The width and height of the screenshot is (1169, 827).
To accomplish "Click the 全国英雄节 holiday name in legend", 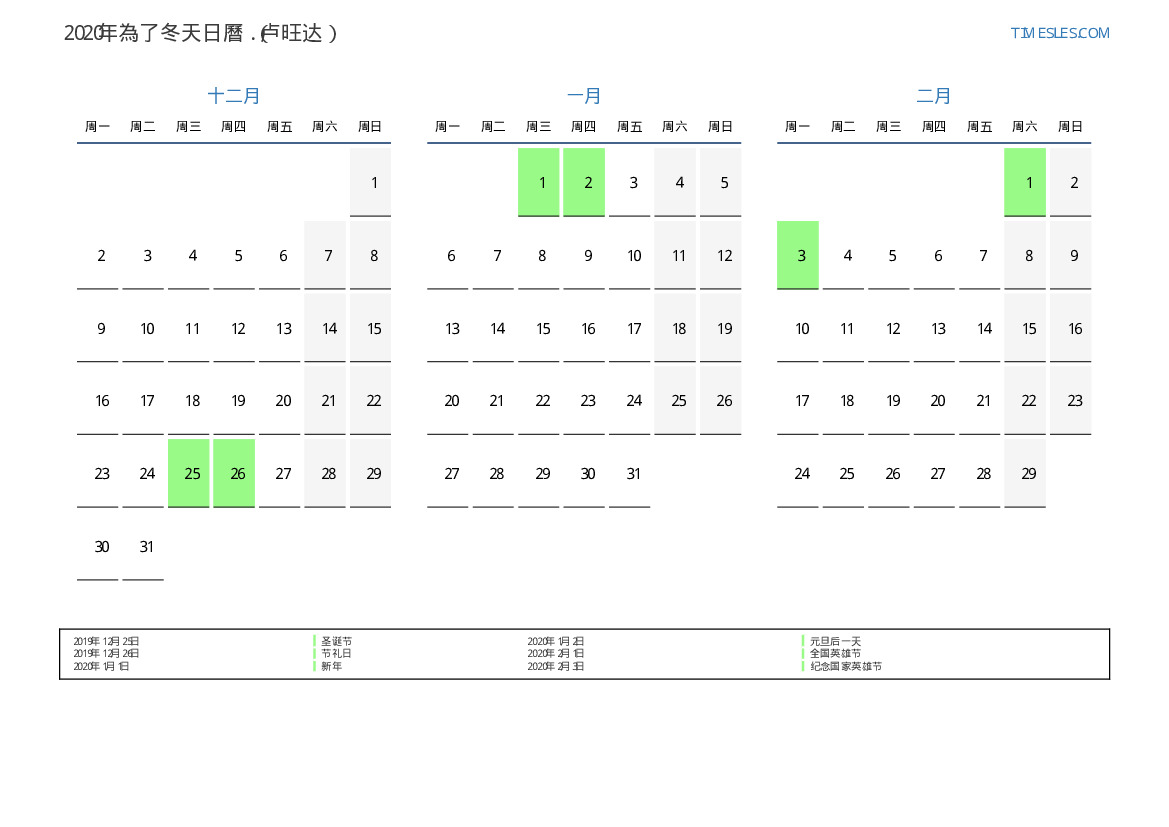I will [x=835, y=653].
